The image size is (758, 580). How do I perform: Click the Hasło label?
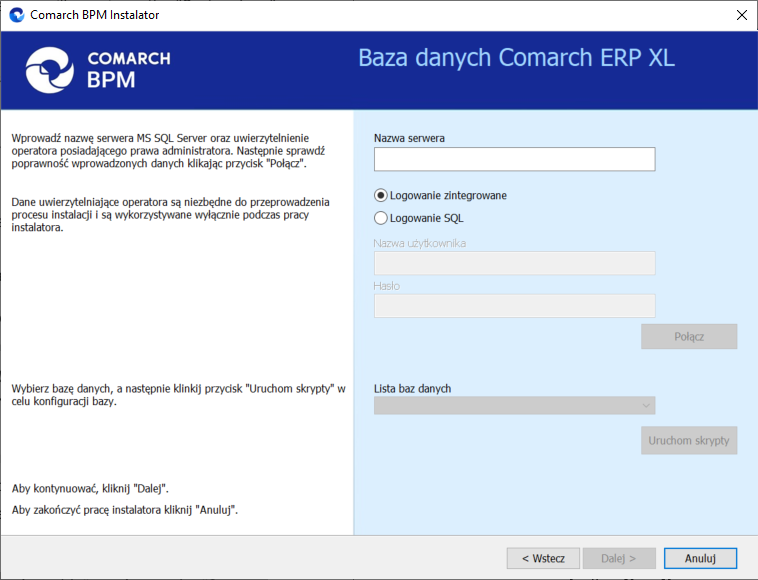(x=387, y=286)
